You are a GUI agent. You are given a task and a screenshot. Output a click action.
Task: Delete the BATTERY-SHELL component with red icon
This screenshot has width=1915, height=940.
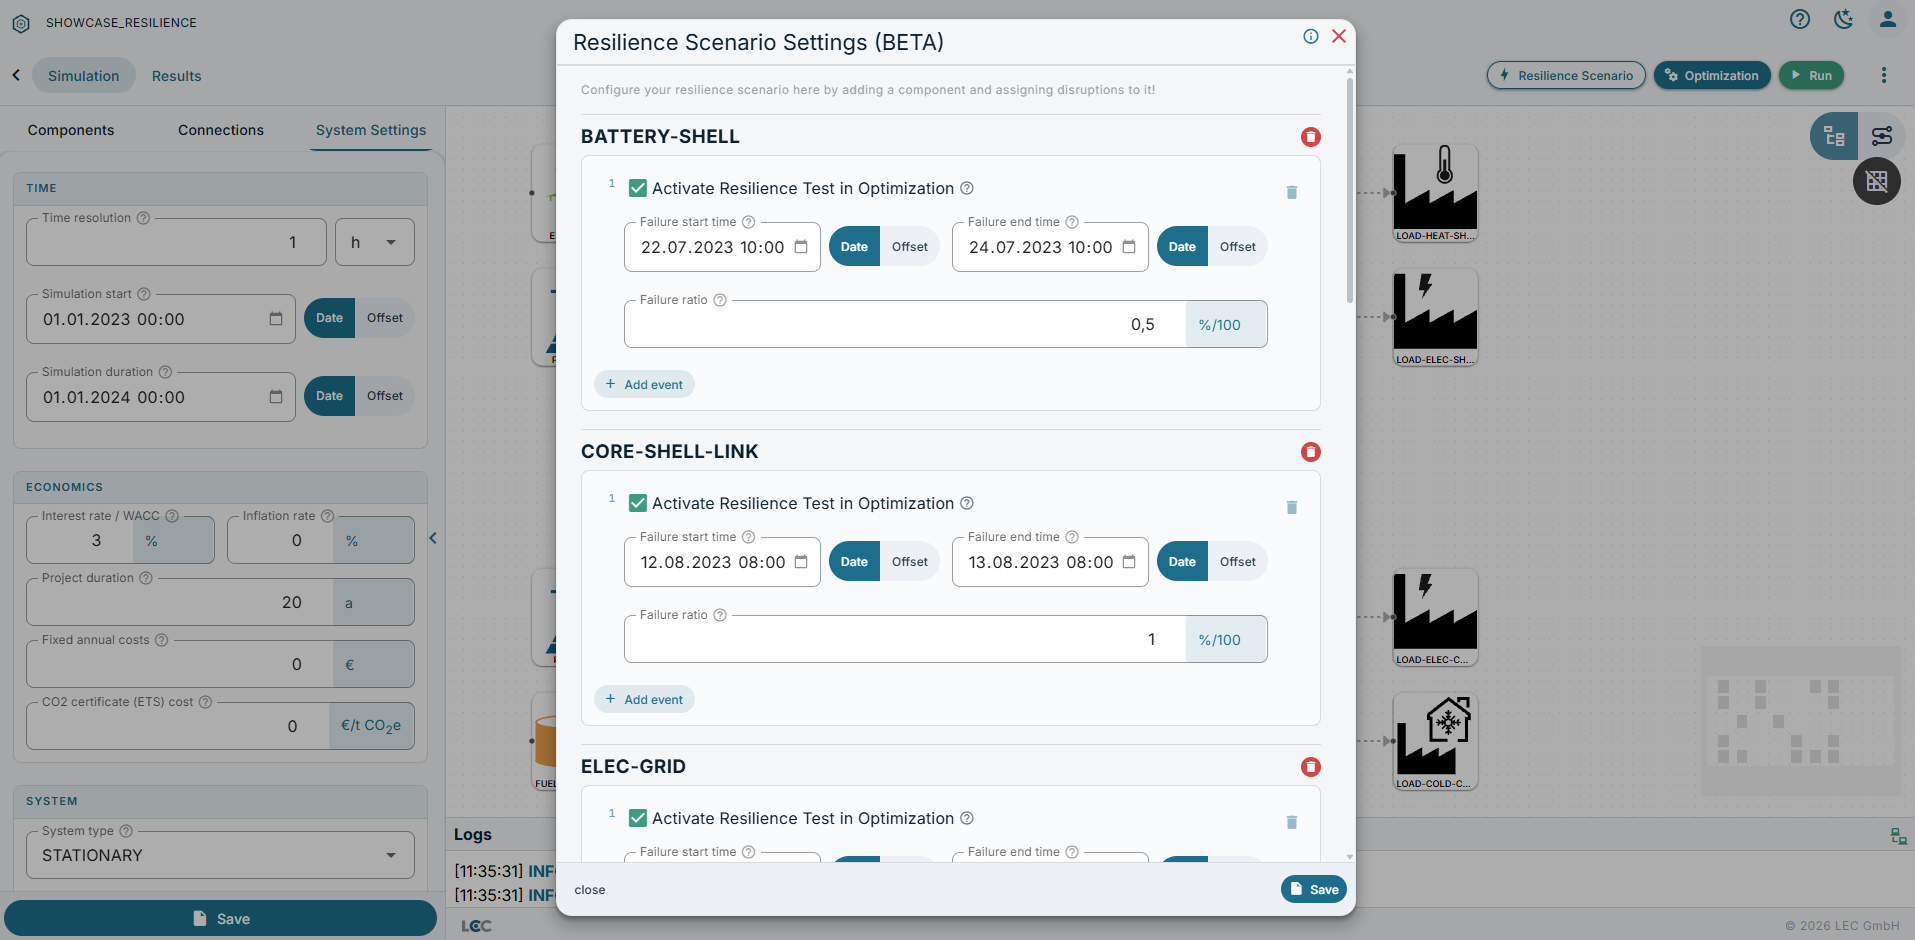pyautogui.click(x=1310, y=137)
